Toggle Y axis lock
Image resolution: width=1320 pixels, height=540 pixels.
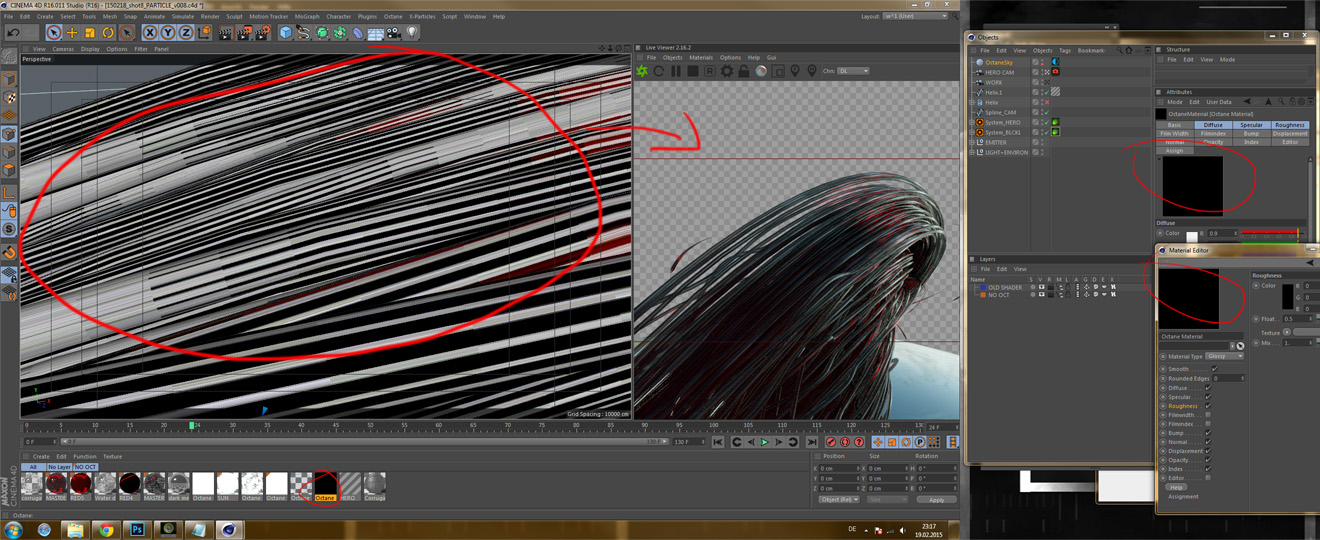click(168, 33)
